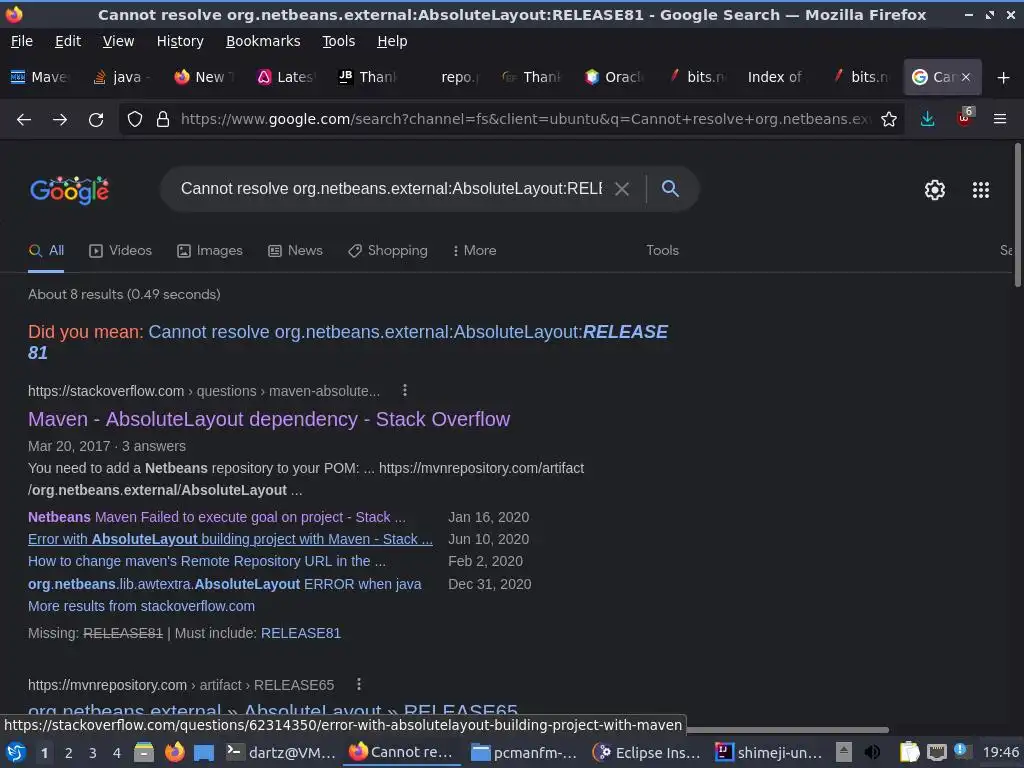Open Google quick settings gear
The height and width of the screenshot is (768, 1024).
(x=935, y=190)
